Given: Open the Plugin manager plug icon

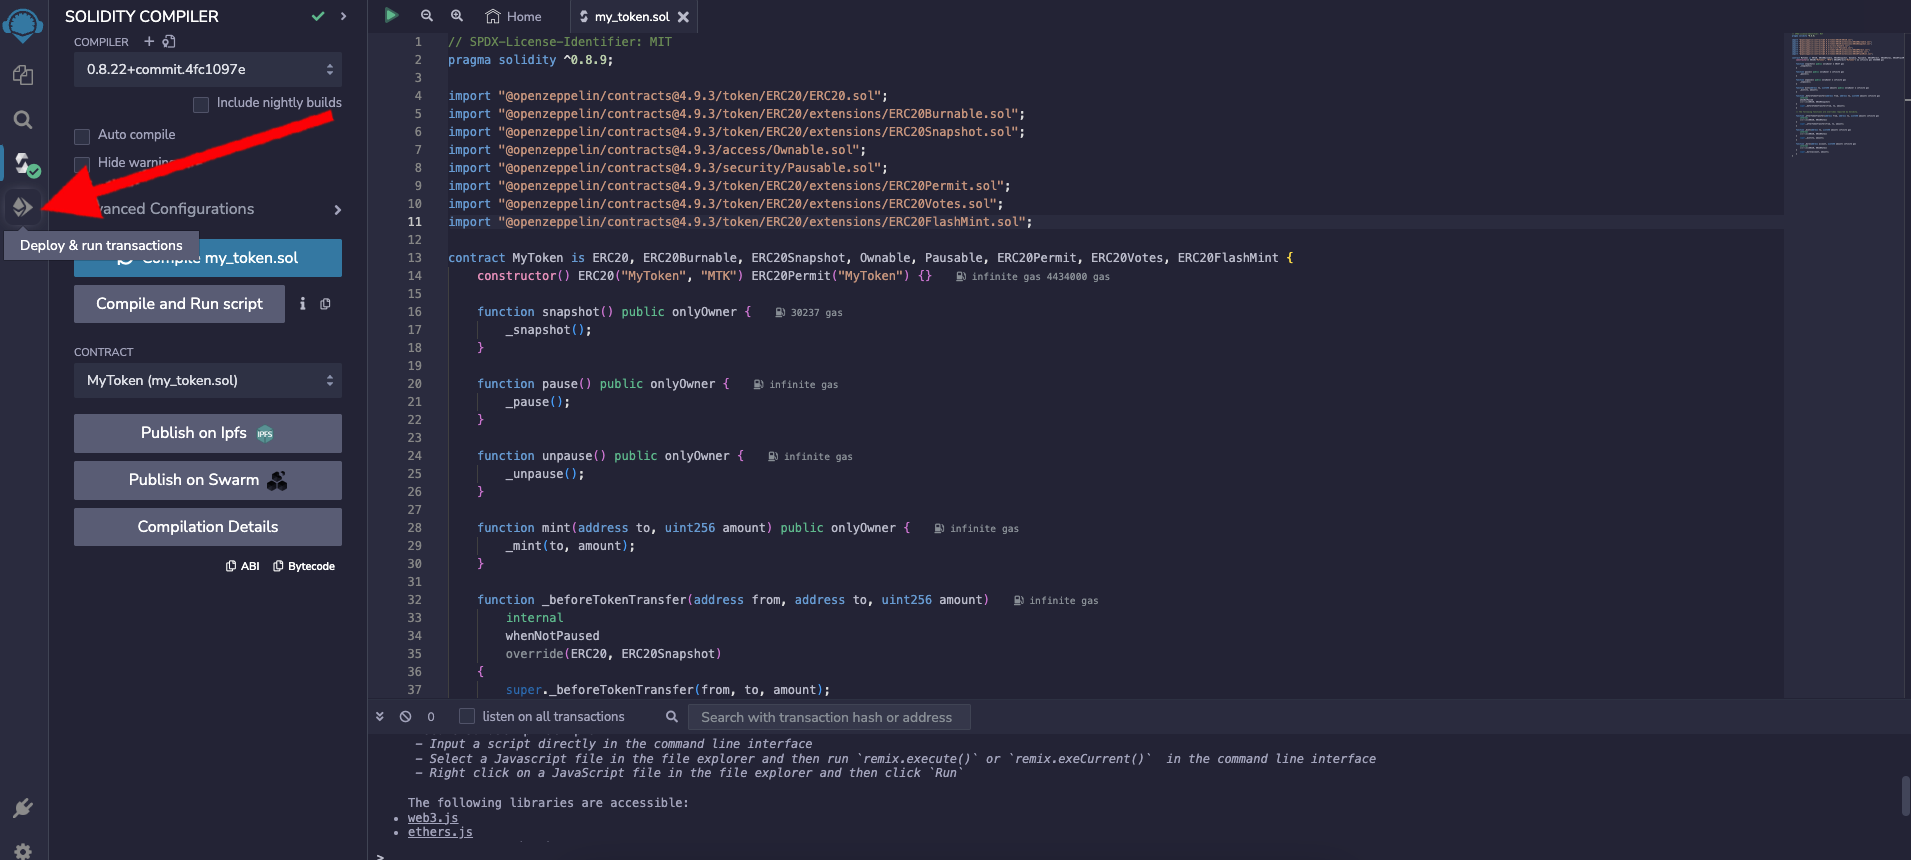Looking at the screenshot, I should click(x=22, y=808).
